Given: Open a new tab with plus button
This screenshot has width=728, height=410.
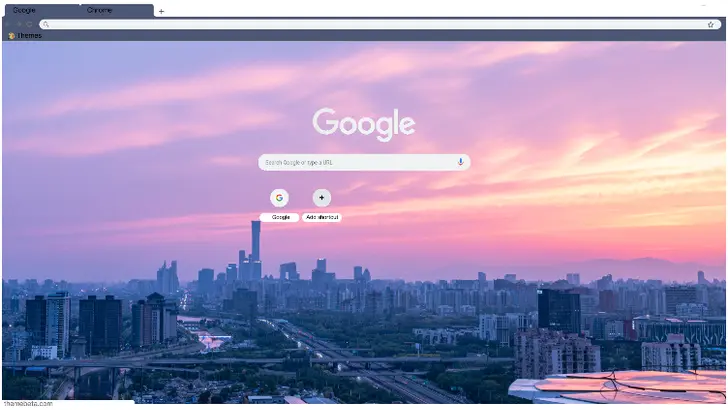Looking at the screenshot, I should point(162,11).
